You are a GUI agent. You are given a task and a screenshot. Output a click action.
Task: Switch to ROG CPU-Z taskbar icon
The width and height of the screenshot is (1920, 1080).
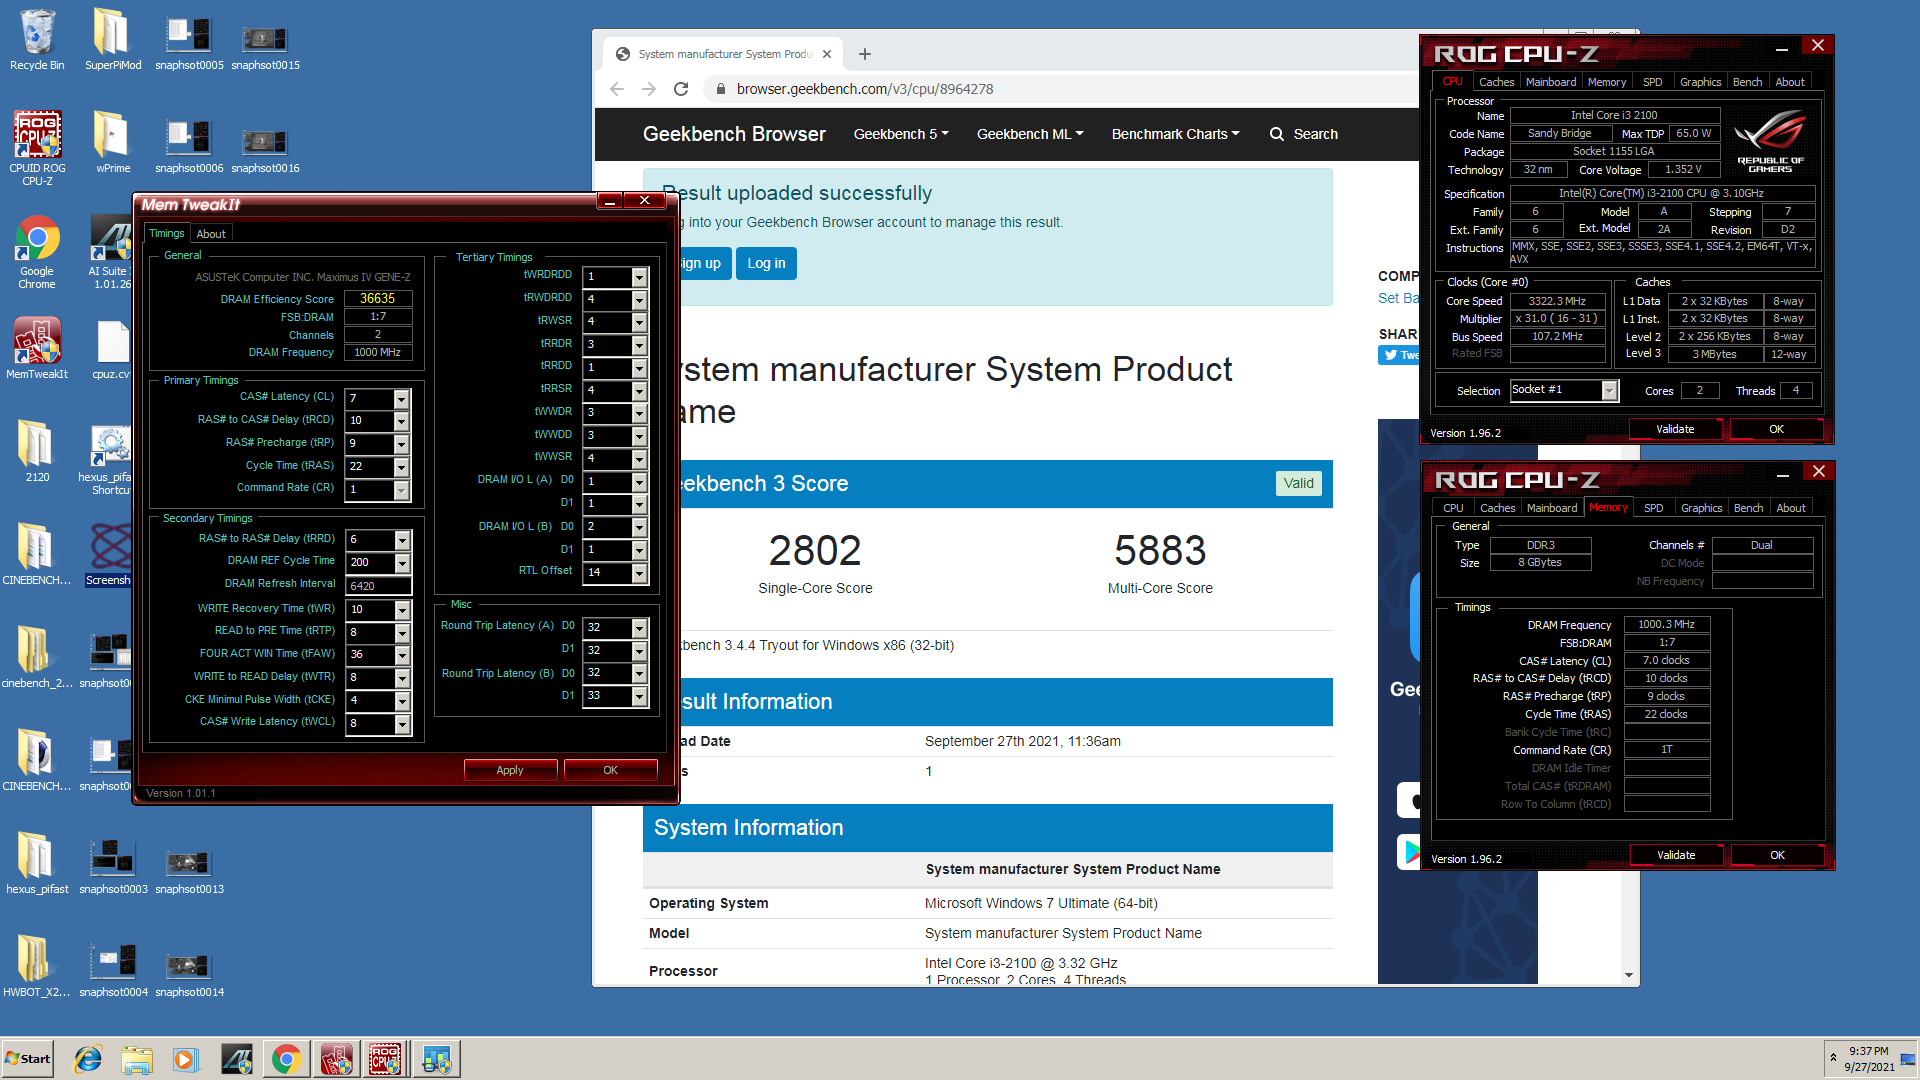tap(386, 1059)
